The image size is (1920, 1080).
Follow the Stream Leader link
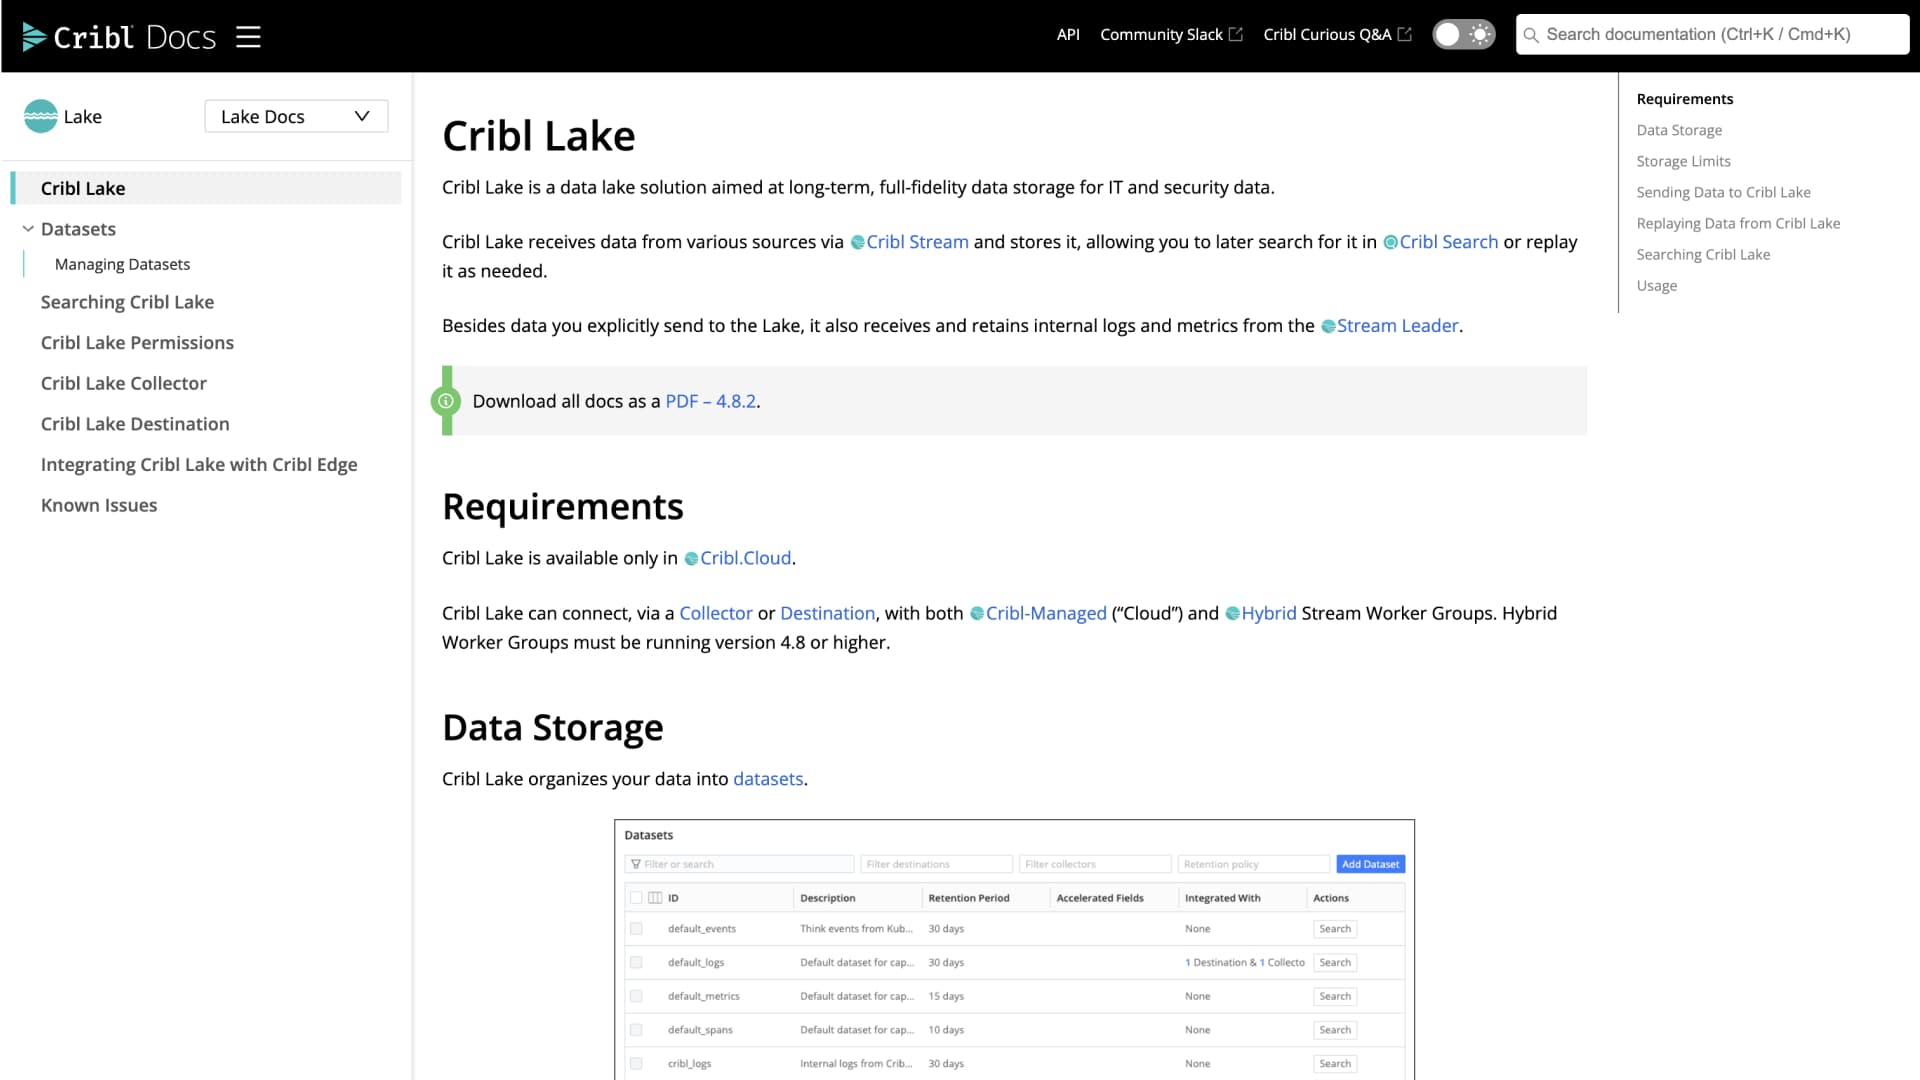[1389, 326]
